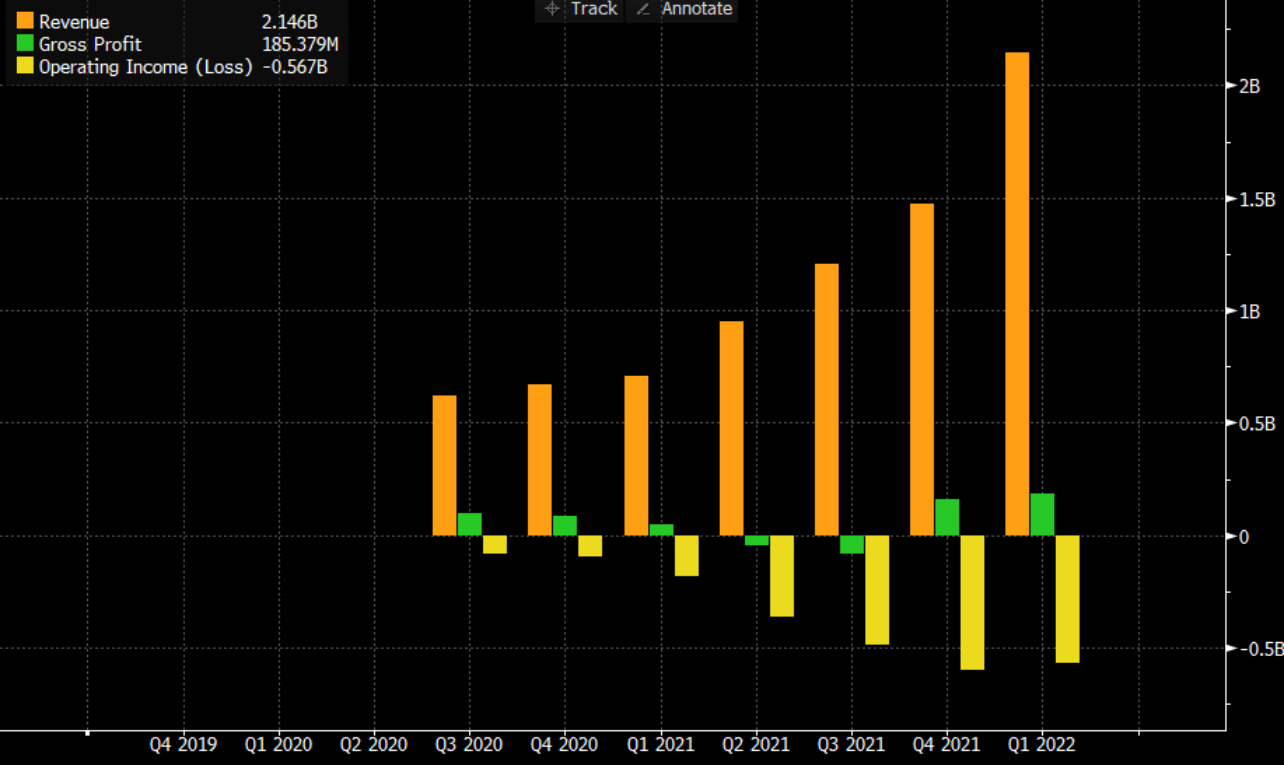
Task: Click the Q4 2021 orange revenue bar
Action: pos(922,370)
